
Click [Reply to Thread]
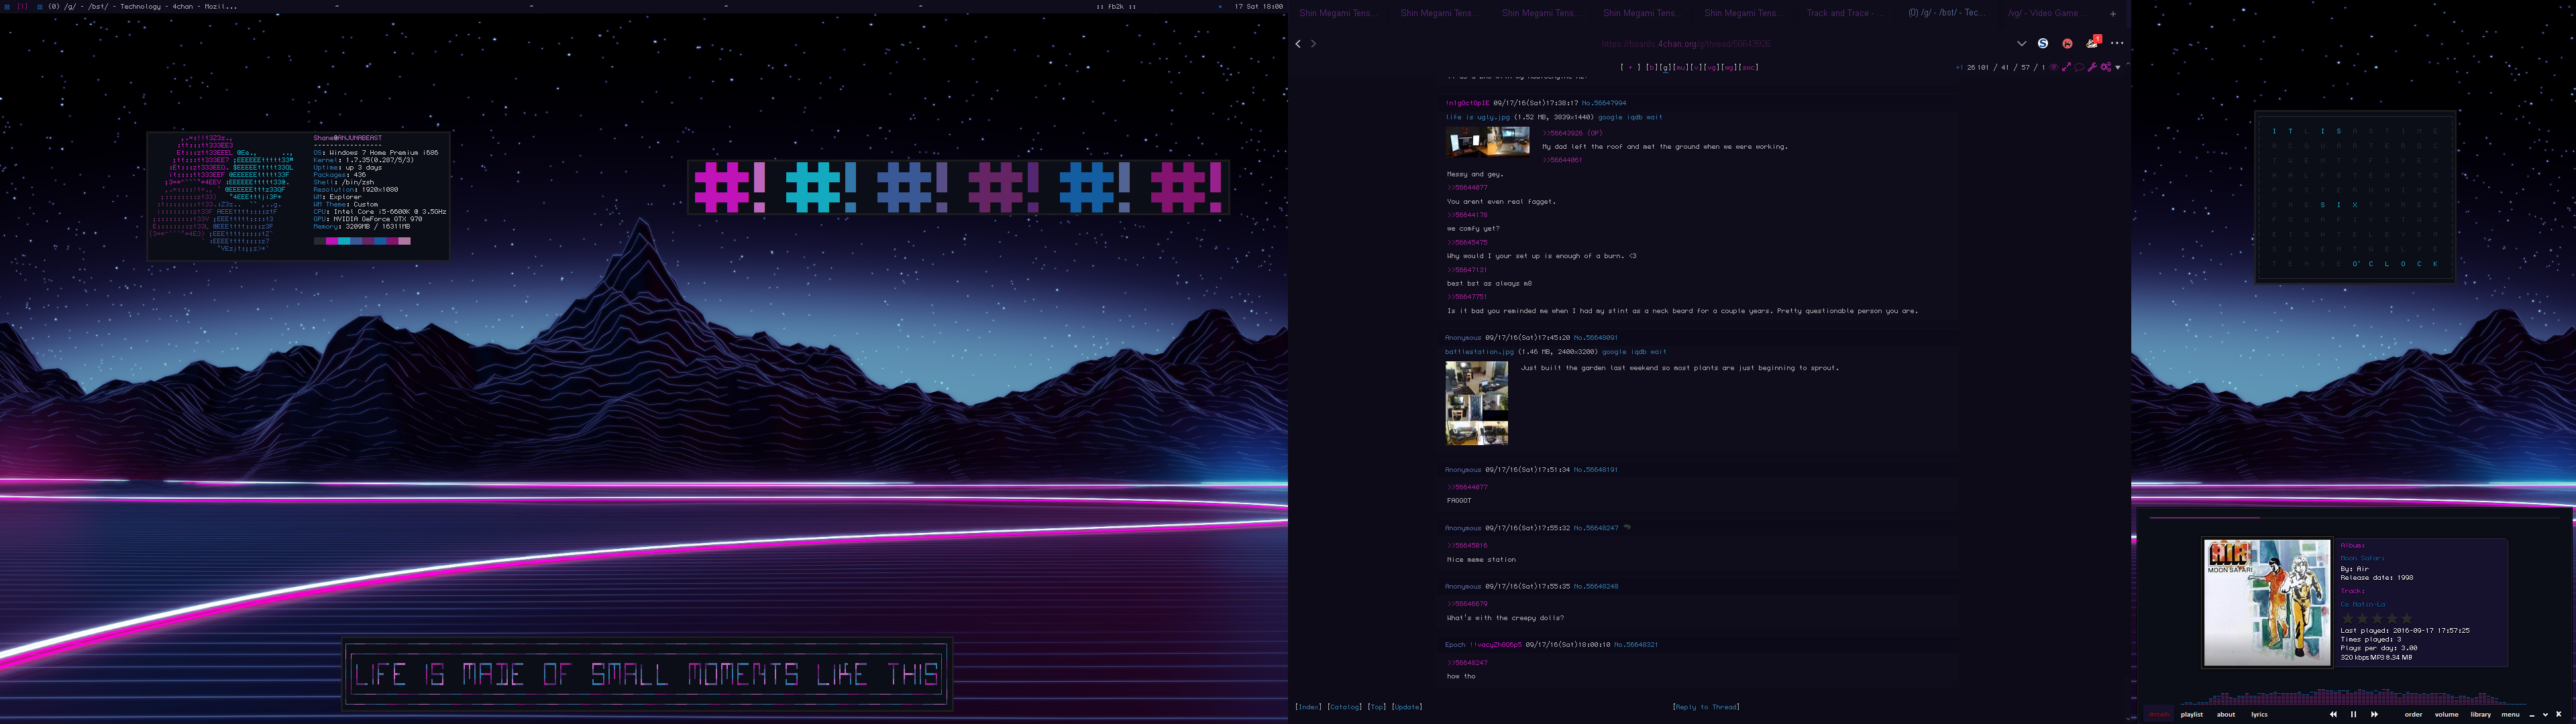tap(1707, 706)
